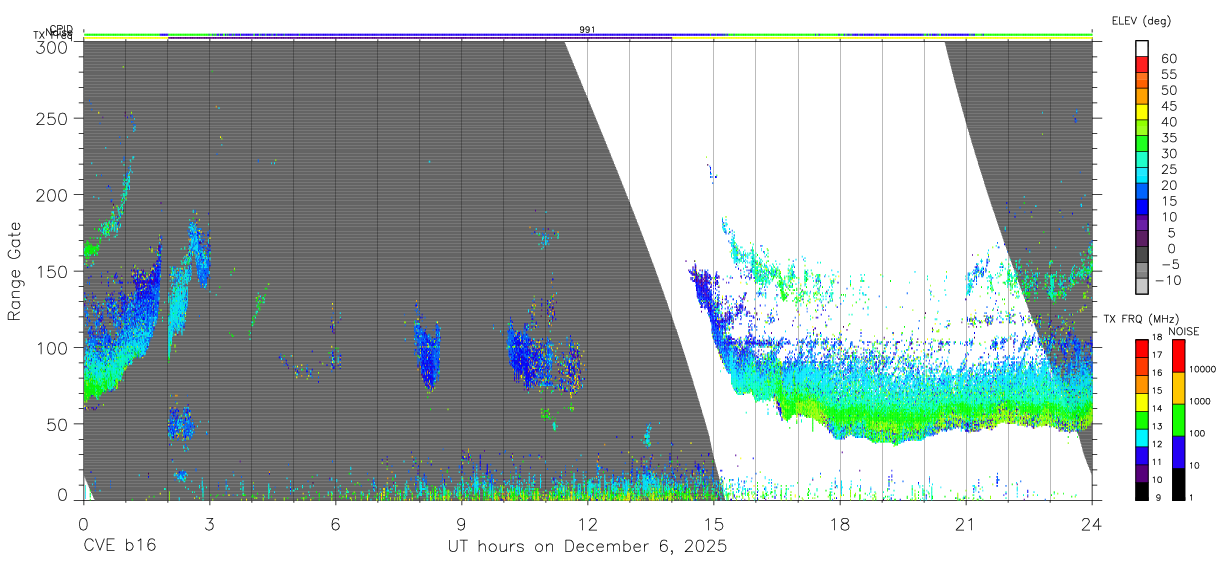
Task: Select the white top segment of elevation colorbar
Action: (x=1142, y=49)
